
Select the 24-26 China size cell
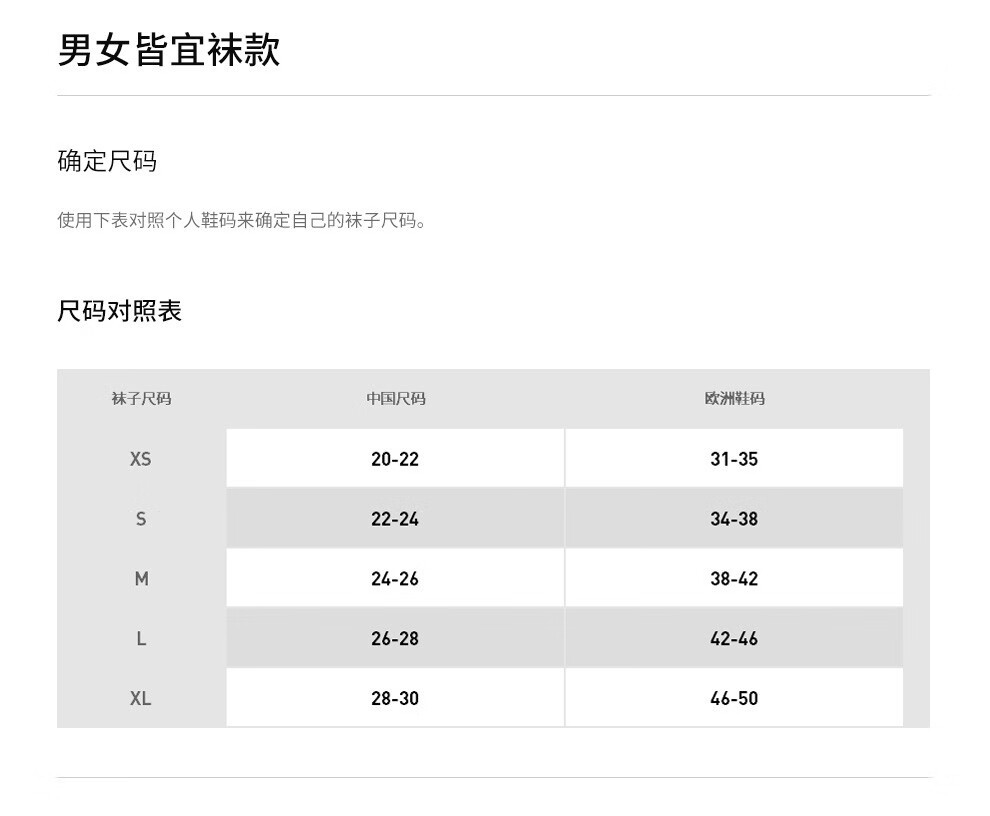click(x=395, y=579)
